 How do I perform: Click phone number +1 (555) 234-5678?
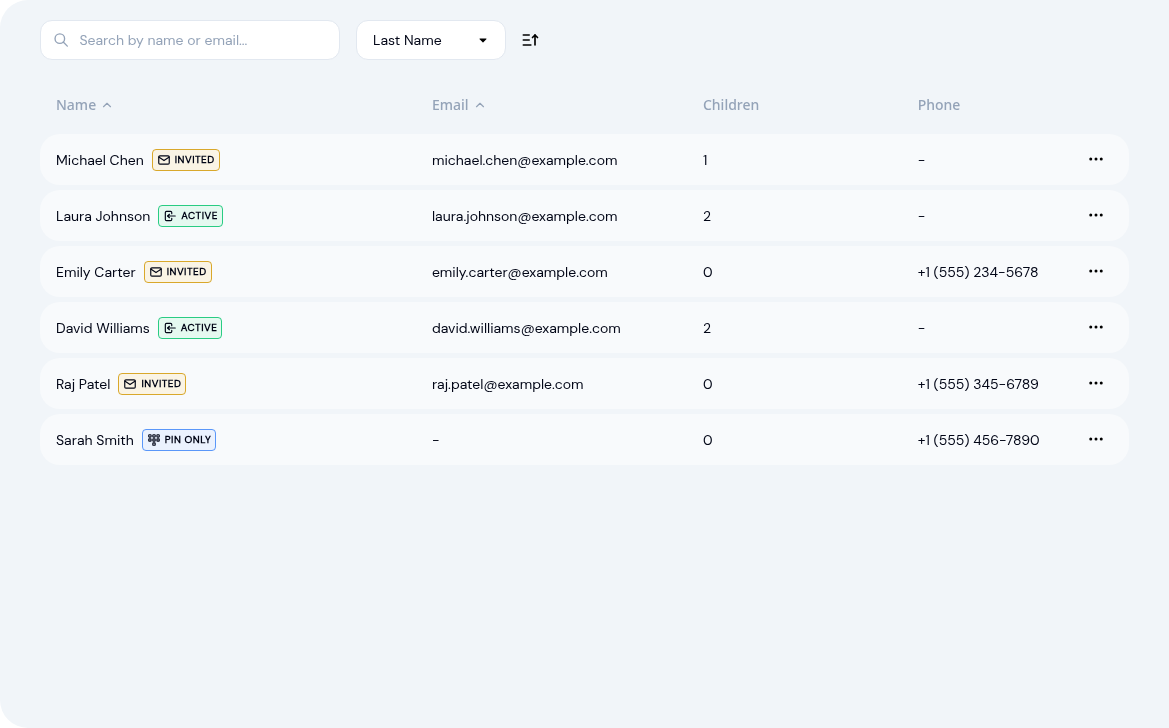click(977, 272)
